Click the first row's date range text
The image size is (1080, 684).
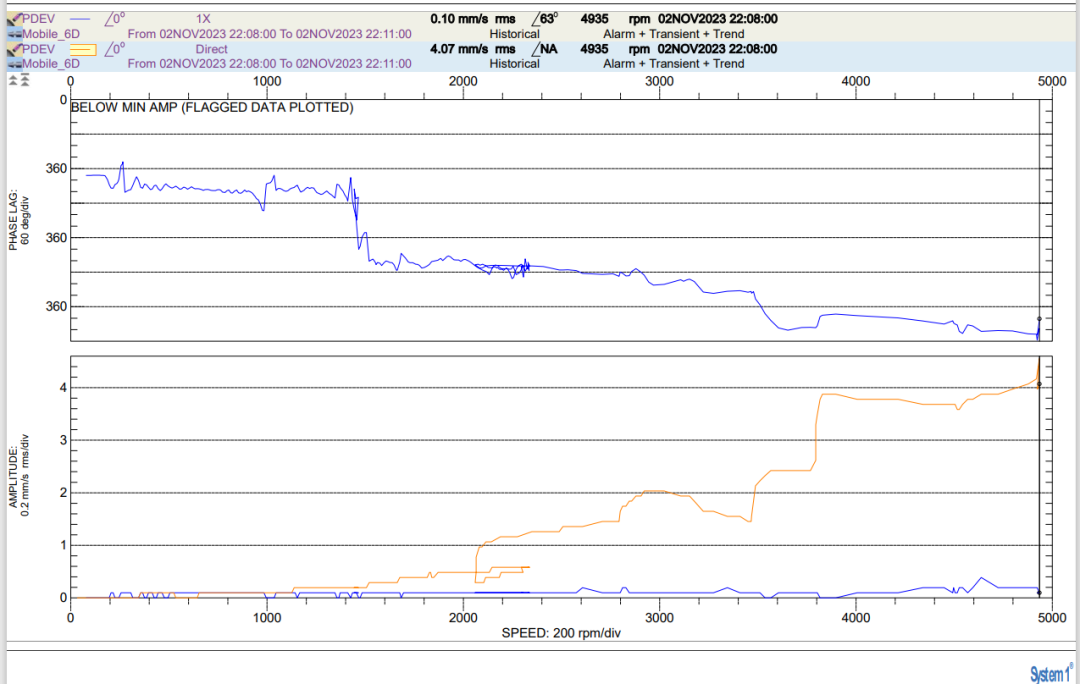(x=269, y=34)
